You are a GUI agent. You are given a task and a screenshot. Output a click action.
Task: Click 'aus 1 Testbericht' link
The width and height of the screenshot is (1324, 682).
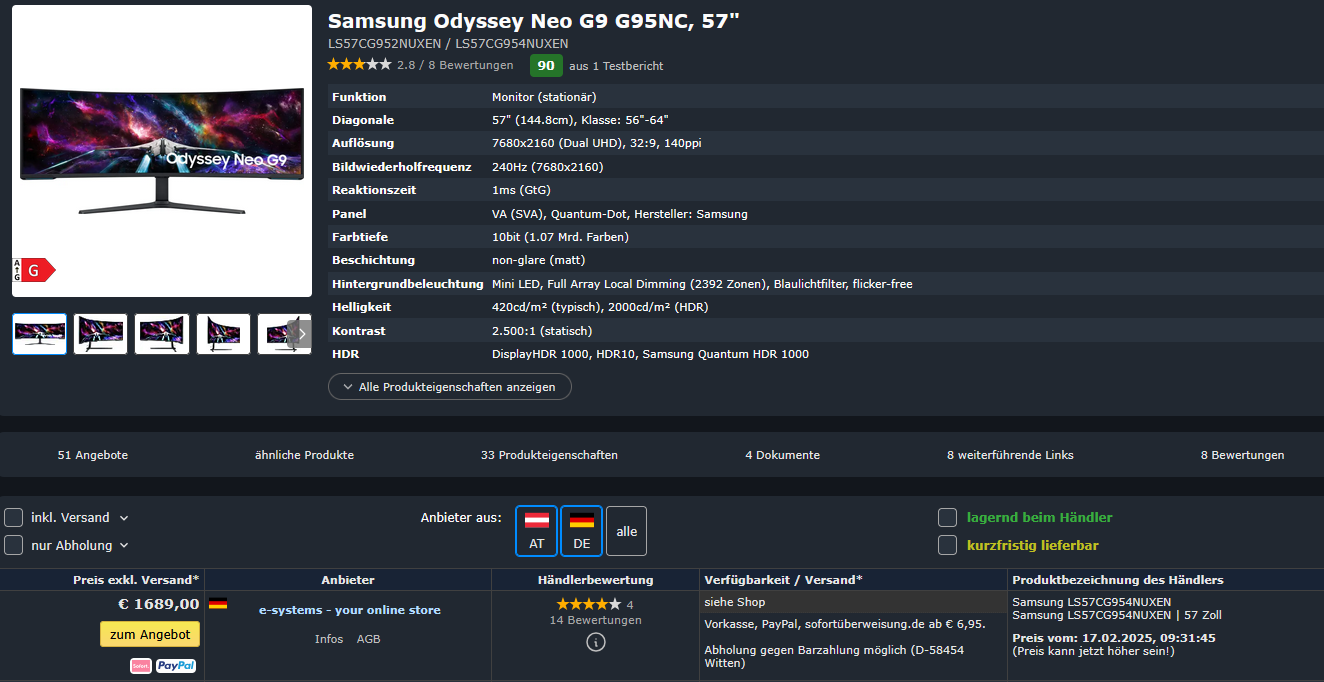[x=616, y=66]
